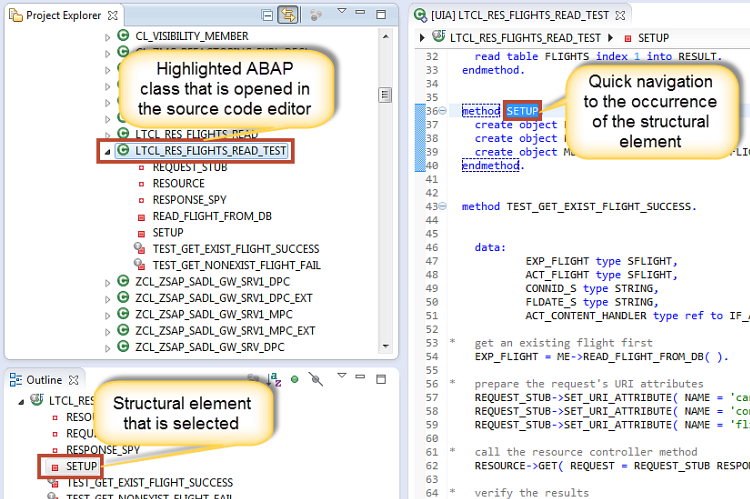
Task: Click test method icon of TEST_GET_EXIST_FLIGHT_SUCCESS in Project Explorer
Action: click(x=140, y=248)
